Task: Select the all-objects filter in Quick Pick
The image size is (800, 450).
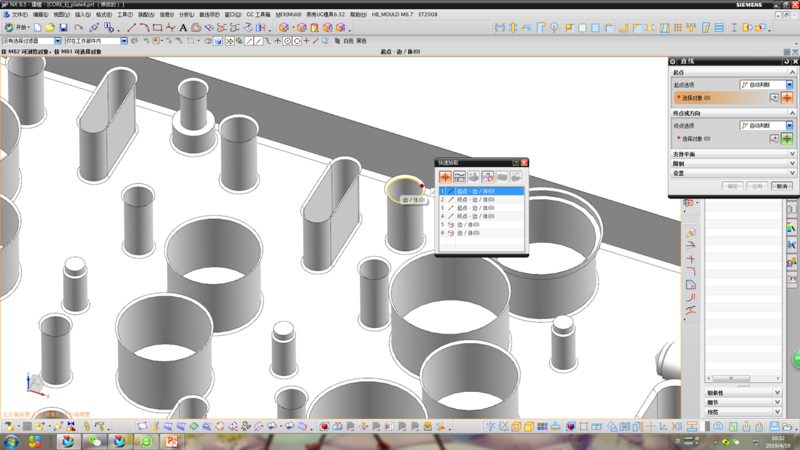Action: coord(445,177)
